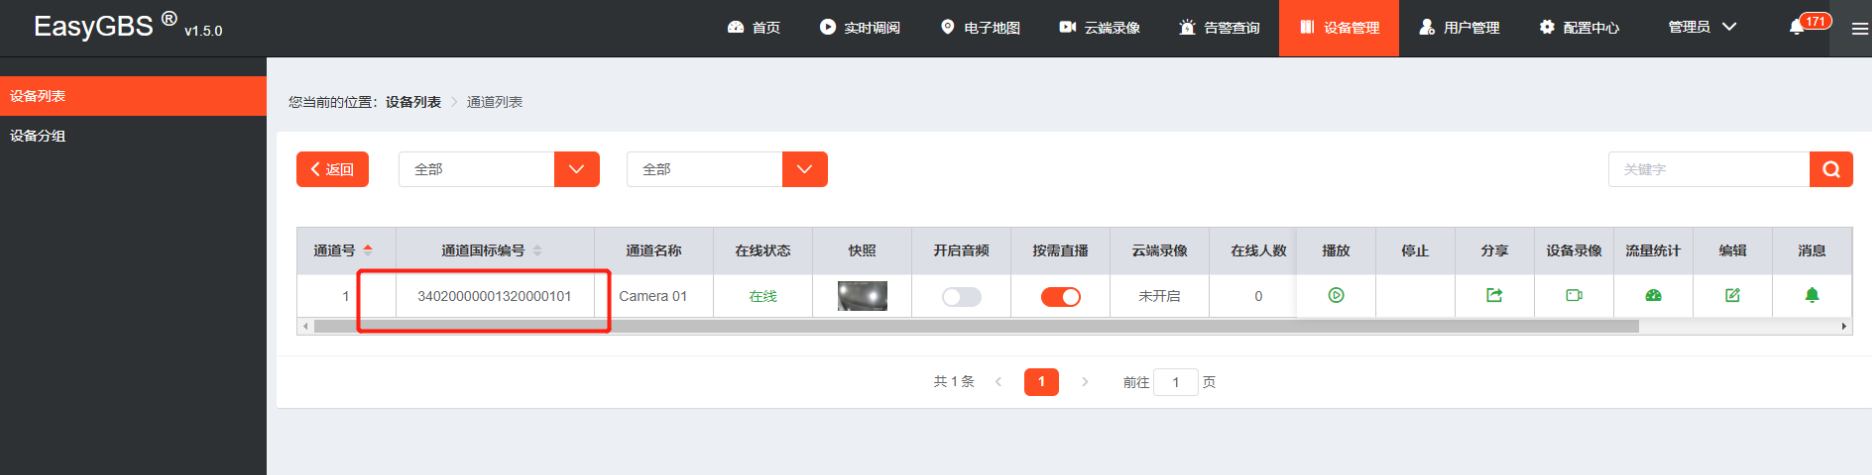Viewport: 1872px width, 475px height.
Task: Select 设备分组 in the sidebar
Action: pos(133,136)
